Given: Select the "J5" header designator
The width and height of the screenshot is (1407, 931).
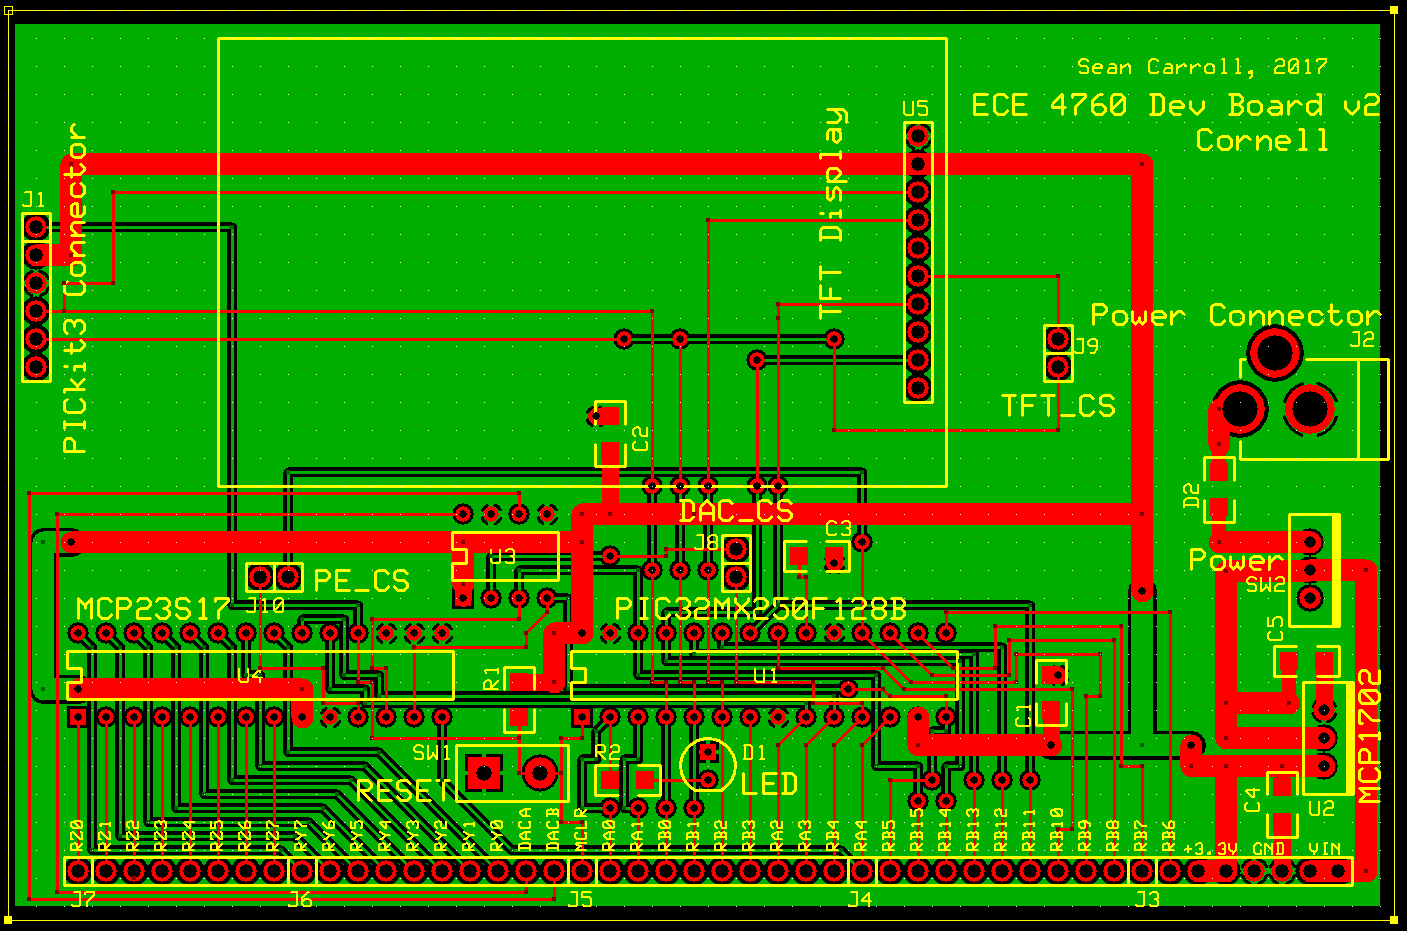Looking at the screenshot, I should (580, 899).
